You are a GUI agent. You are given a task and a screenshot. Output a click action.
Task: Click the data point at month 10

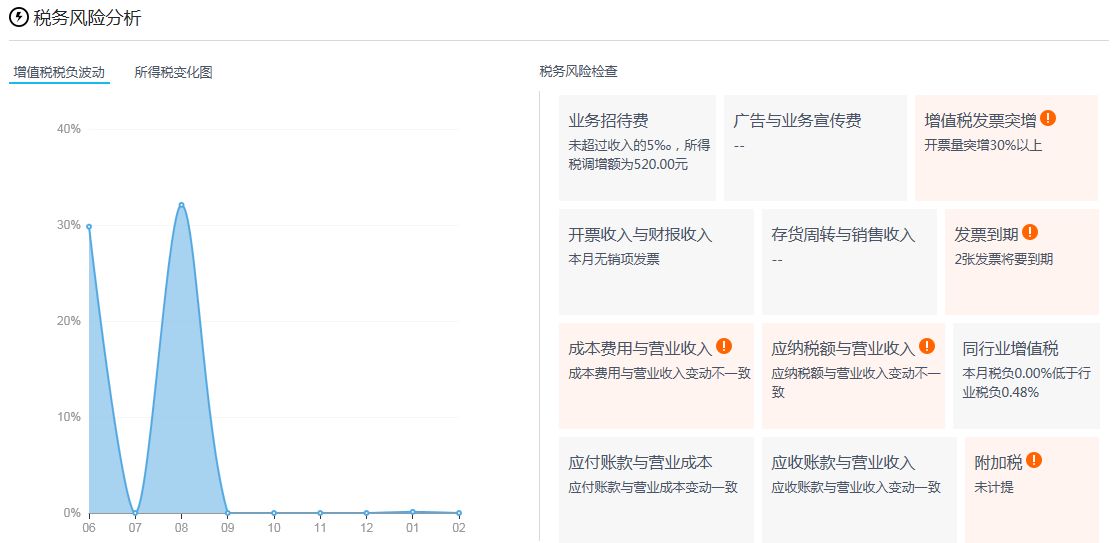[x=274, y=513]
